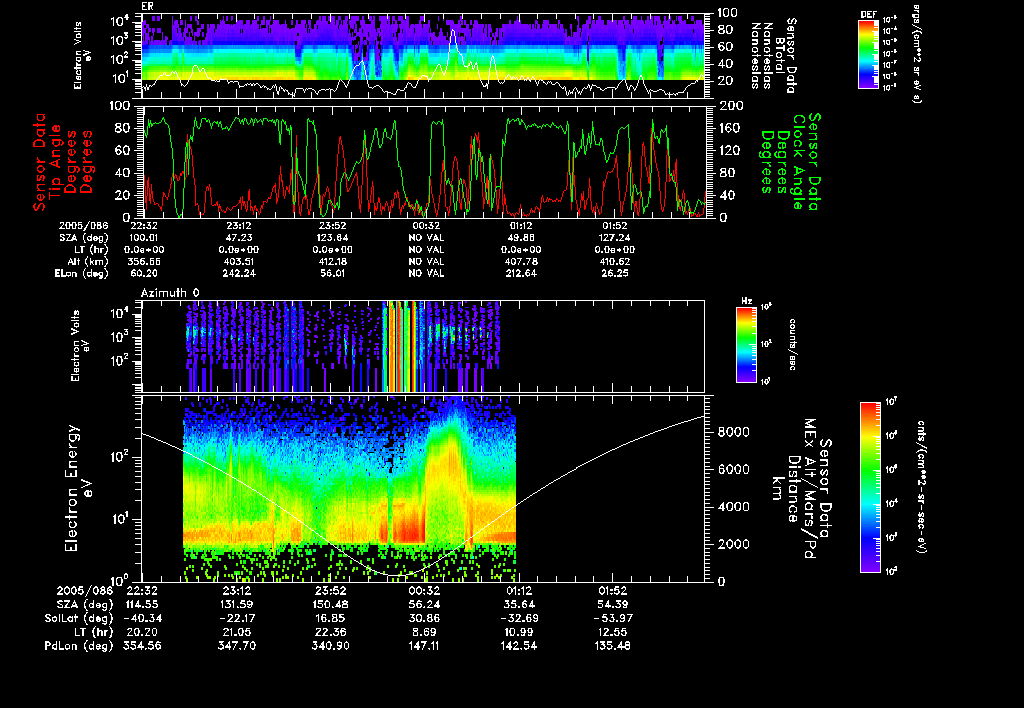This screenshot has width=1024, height=708.
Task: Select altitude value 356.66
Action: click(144, 261)
